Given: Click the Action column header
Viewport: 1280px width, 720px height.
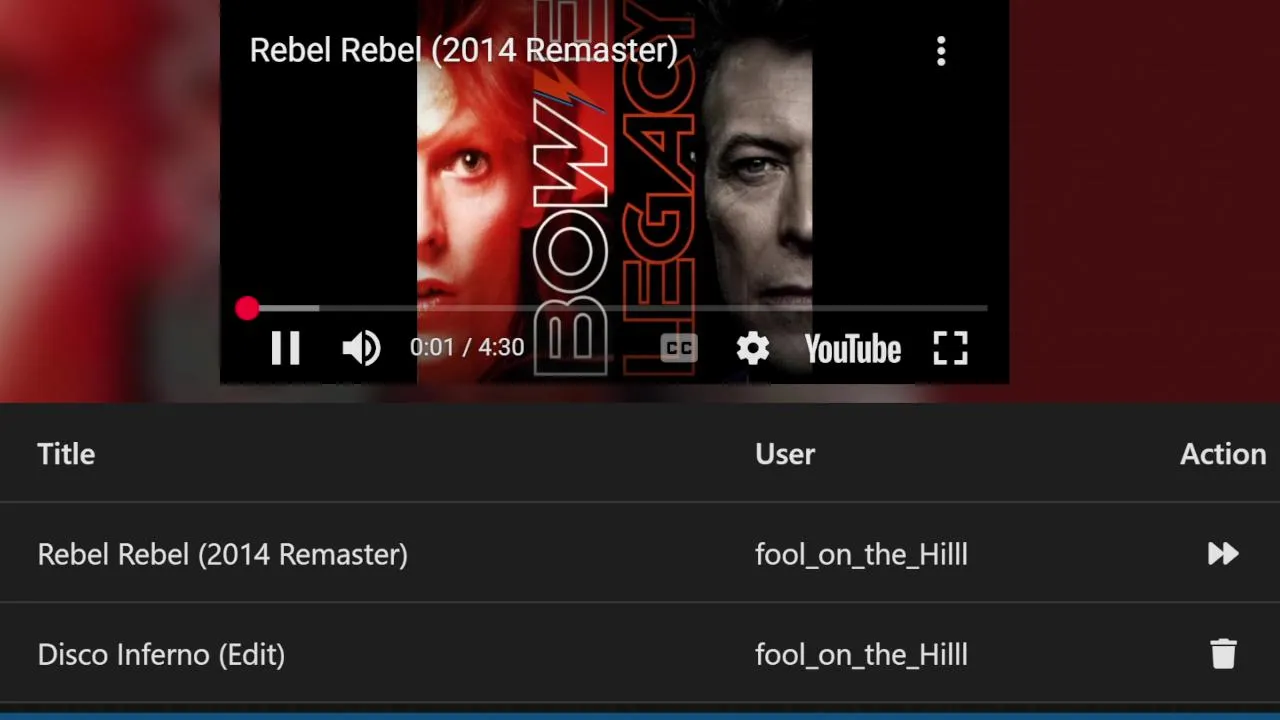Looking at the screenshot, I should [x=1222, y=454].
